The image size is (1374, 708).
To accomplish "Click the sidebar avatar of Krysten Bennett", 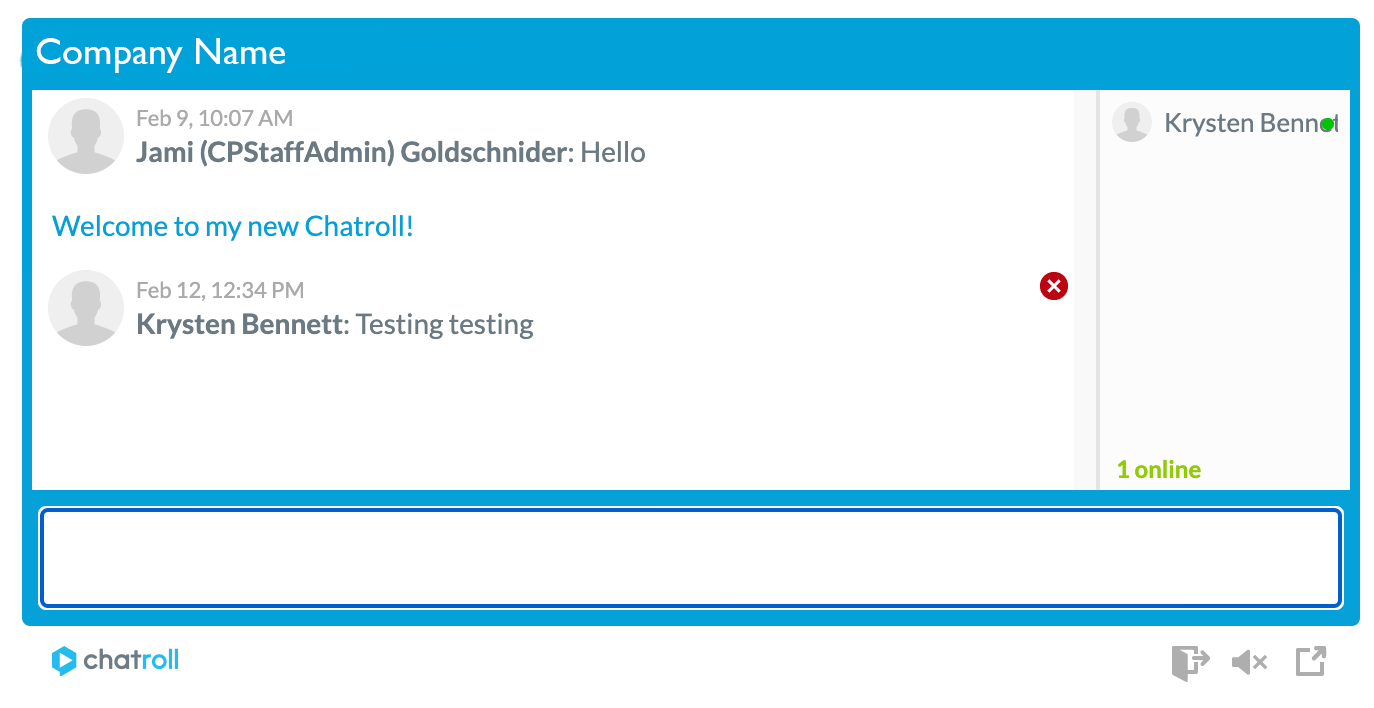I will pyautogui.click(x=1132, y=123).
